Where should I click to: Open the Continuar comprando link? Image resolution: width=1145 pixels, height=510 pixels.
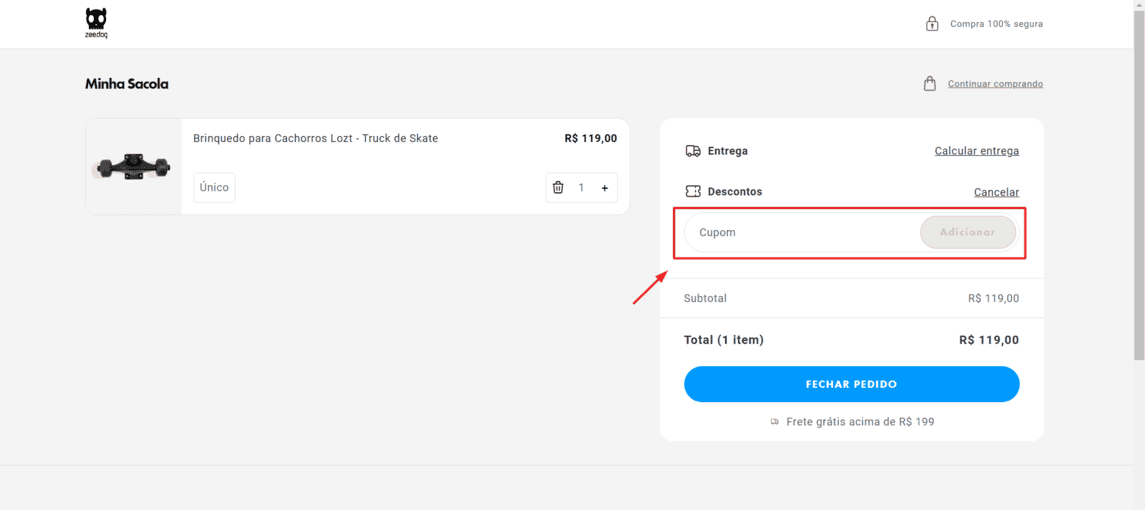[x=995, y=84]
